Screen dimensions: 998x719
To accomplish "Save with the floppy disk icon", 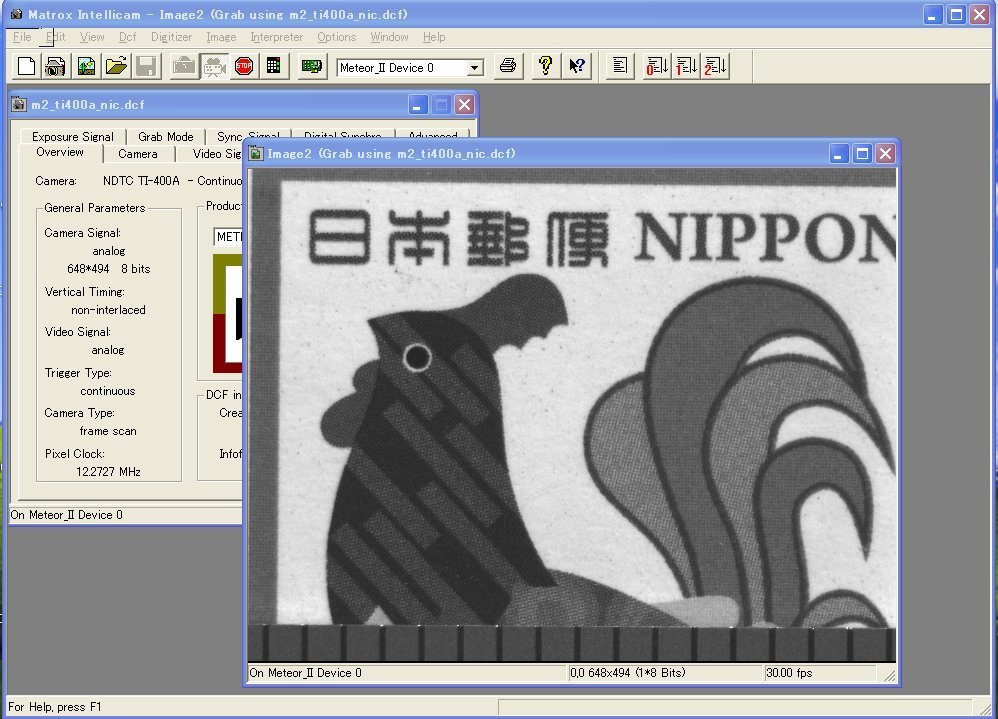I will pos(146,66).
